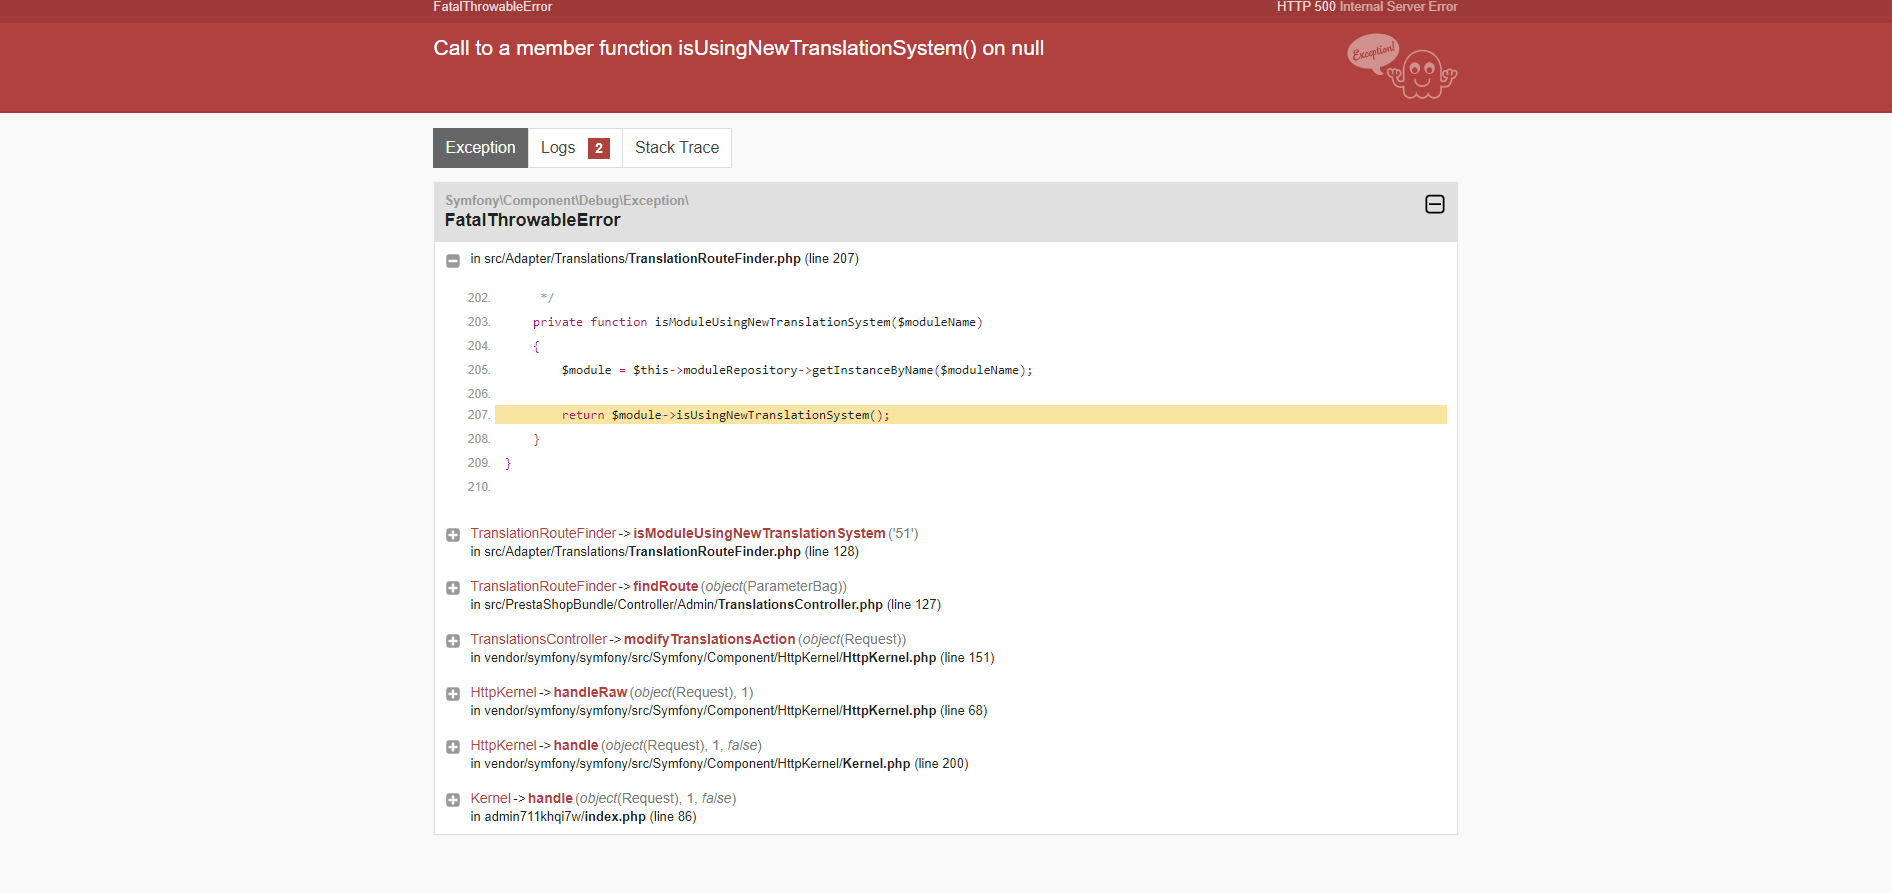
Task: Select the Exception tab
Action: point(480,148)
